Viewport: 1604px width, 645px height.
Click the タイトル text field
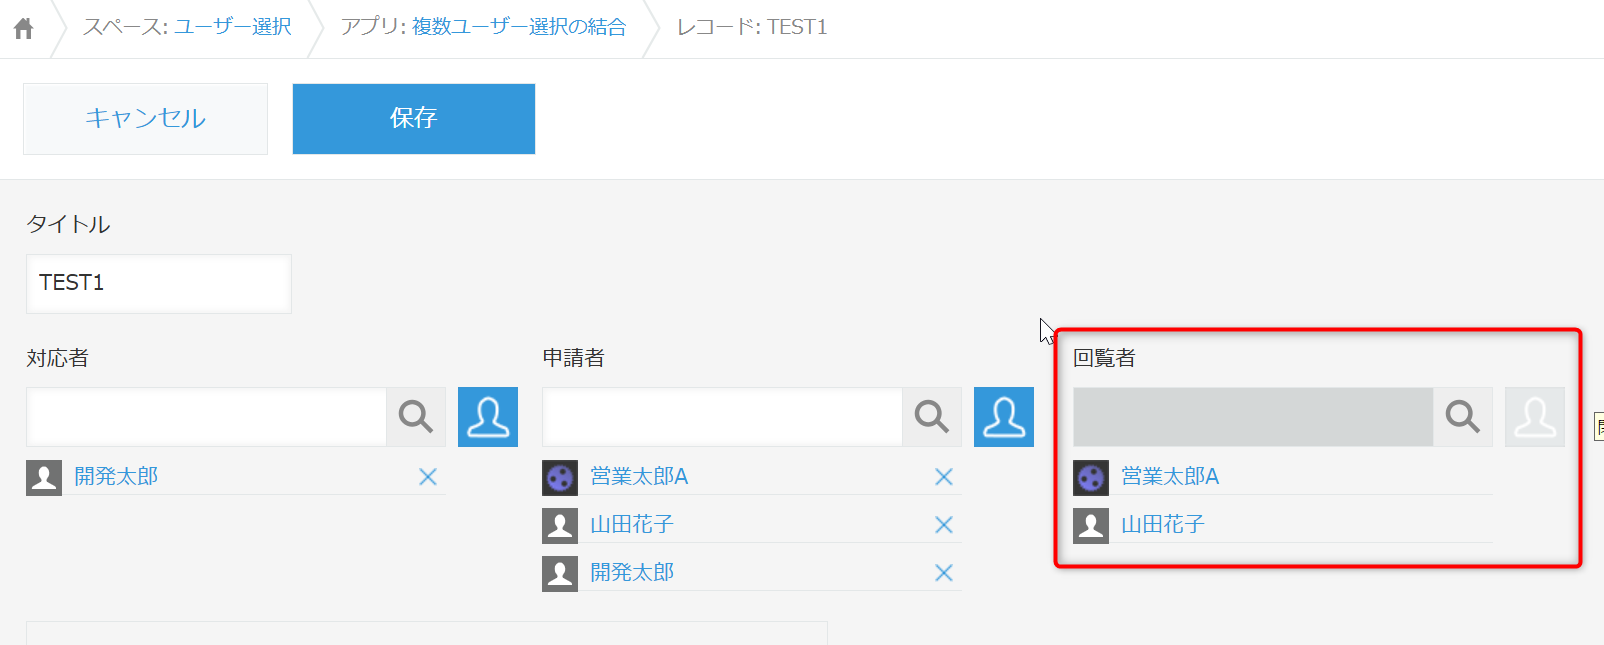(159, 283)
